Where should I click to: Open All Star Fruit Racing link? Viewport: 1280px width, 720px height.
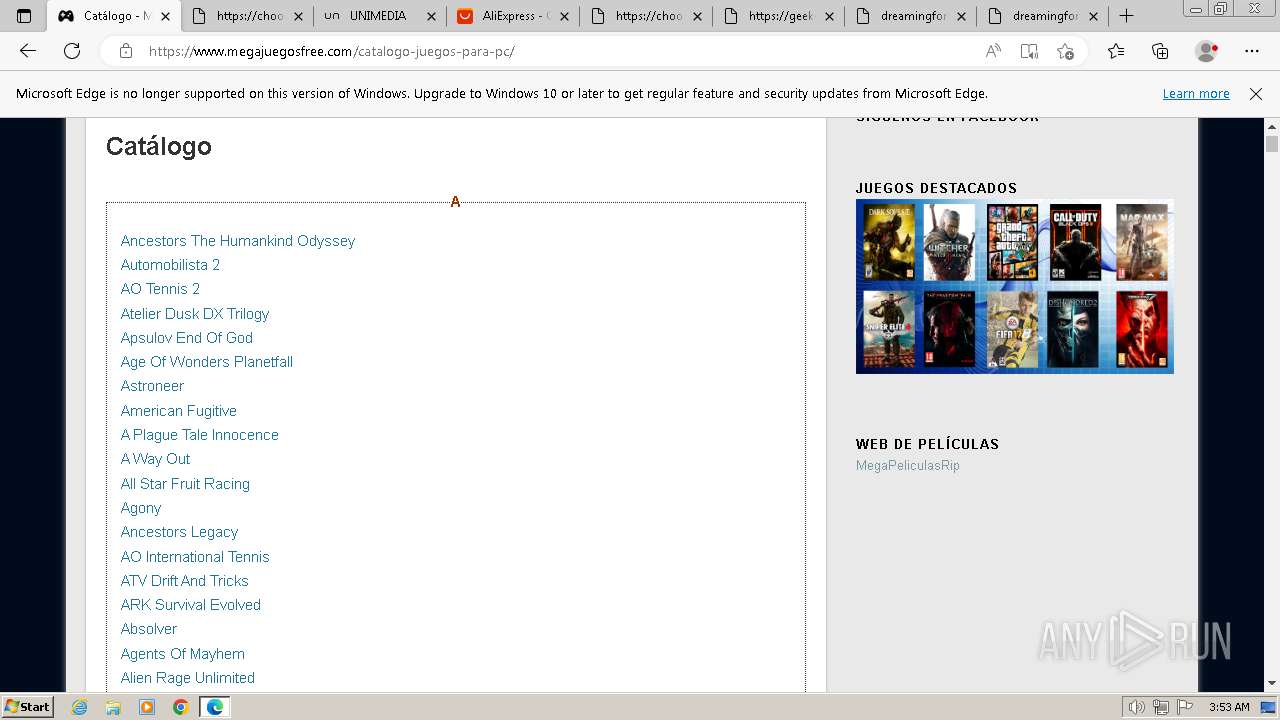[185, 484]
